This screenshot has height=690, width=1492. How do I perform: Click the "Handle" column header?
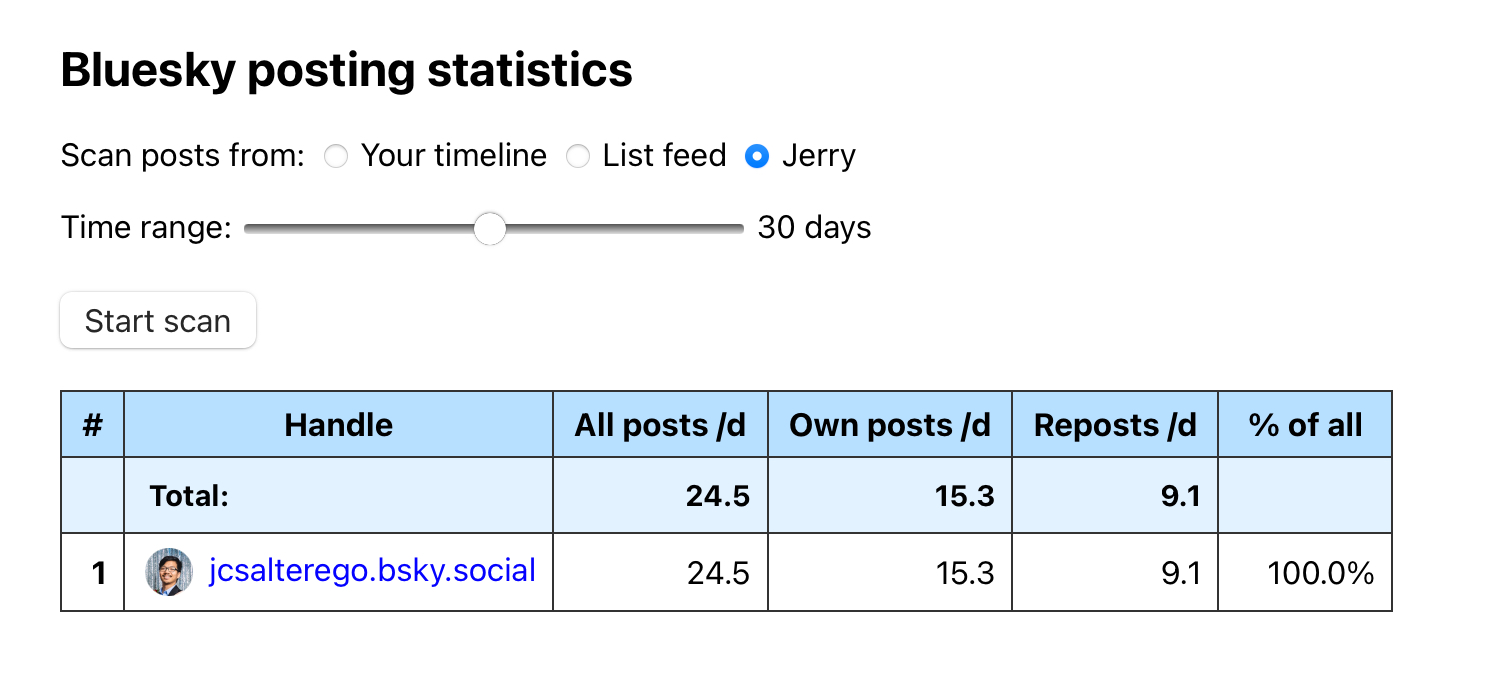click(338, 425)
